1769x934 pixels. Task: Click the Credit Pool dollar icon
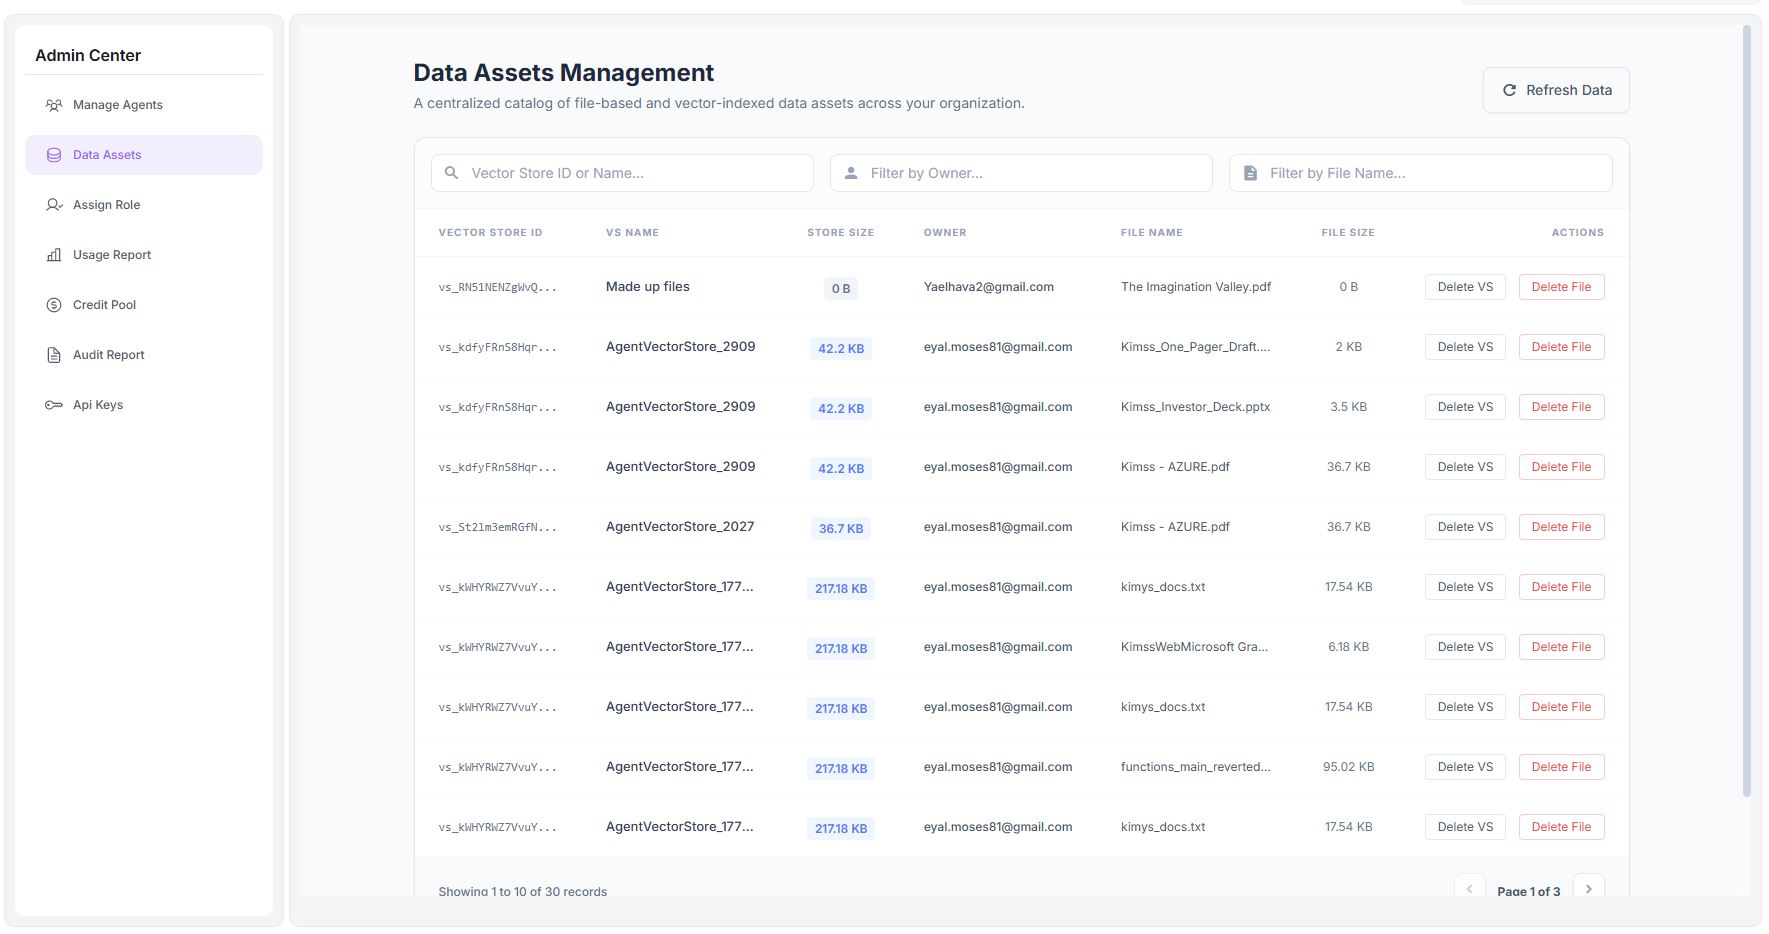pos(52,305)
